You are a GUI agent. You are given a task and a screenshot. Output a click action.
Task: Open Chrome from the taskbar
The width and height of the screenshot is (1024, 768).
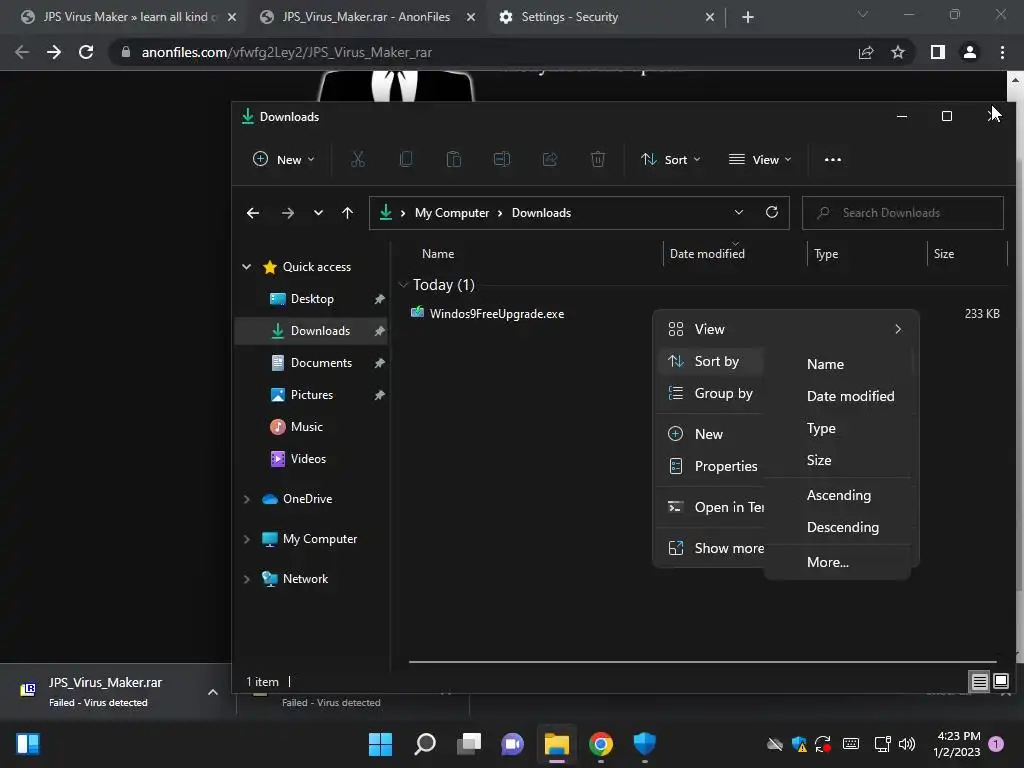601,744
